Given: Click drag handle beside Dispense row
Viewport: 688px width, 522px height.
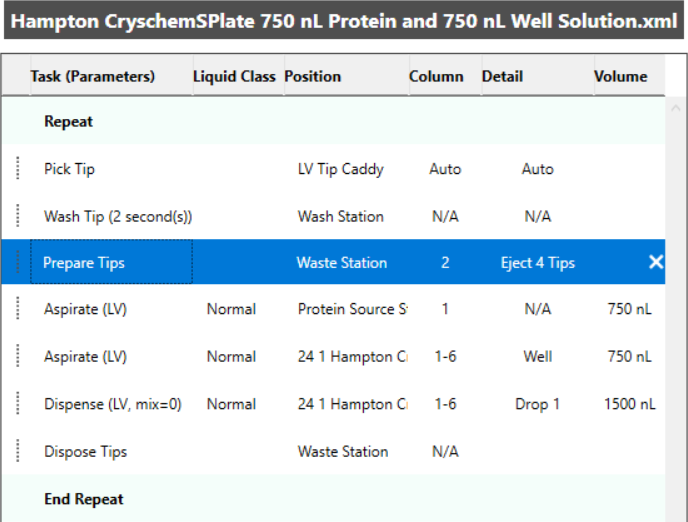Looking at the screenshot, I should coord(18,404).
